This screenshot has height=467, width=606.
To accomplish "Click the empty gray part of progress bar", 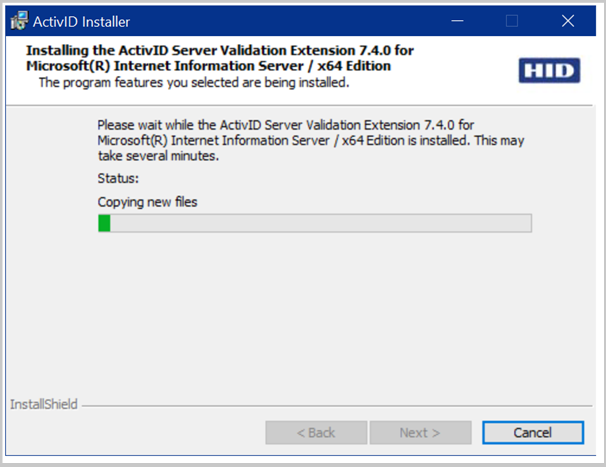I will point(321,223).
